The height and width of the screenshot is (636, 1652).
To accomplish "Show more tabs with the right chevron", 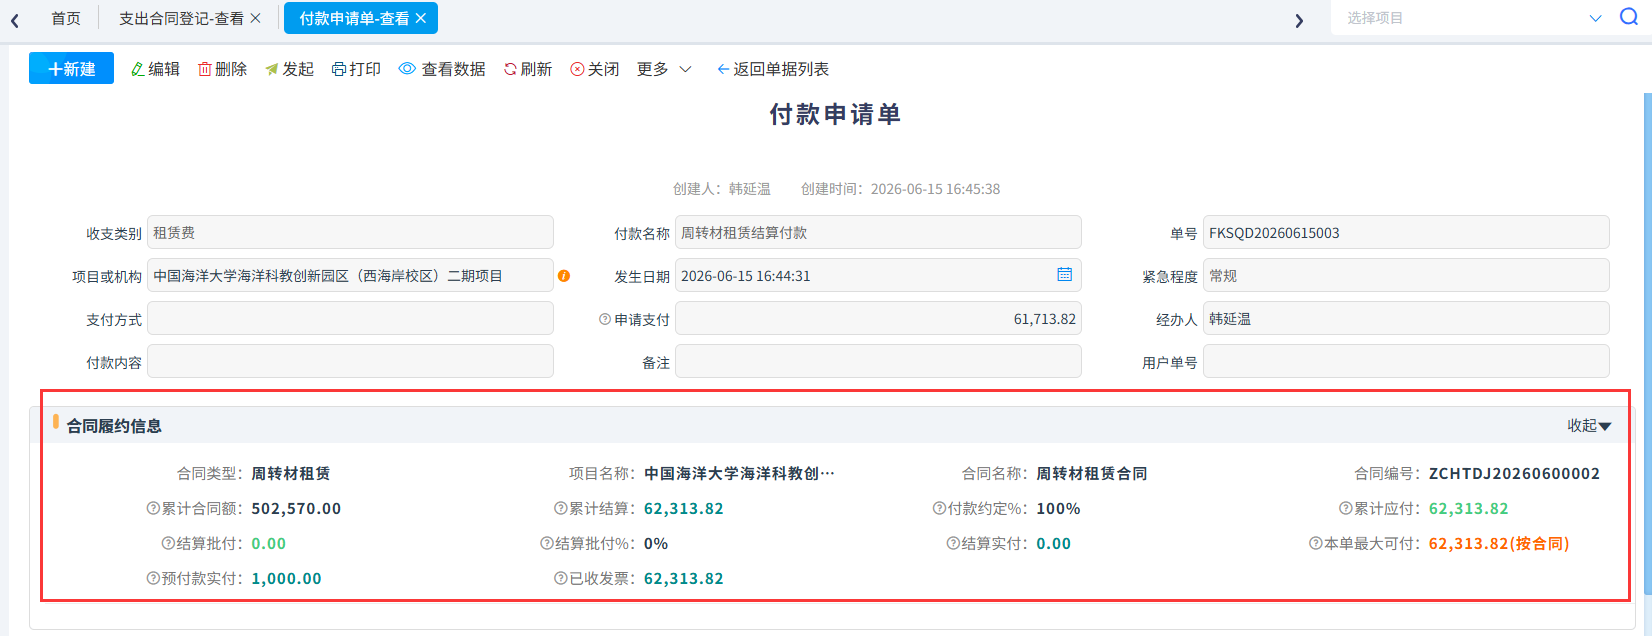I will pyautogui.click(x=1299, y=20).
